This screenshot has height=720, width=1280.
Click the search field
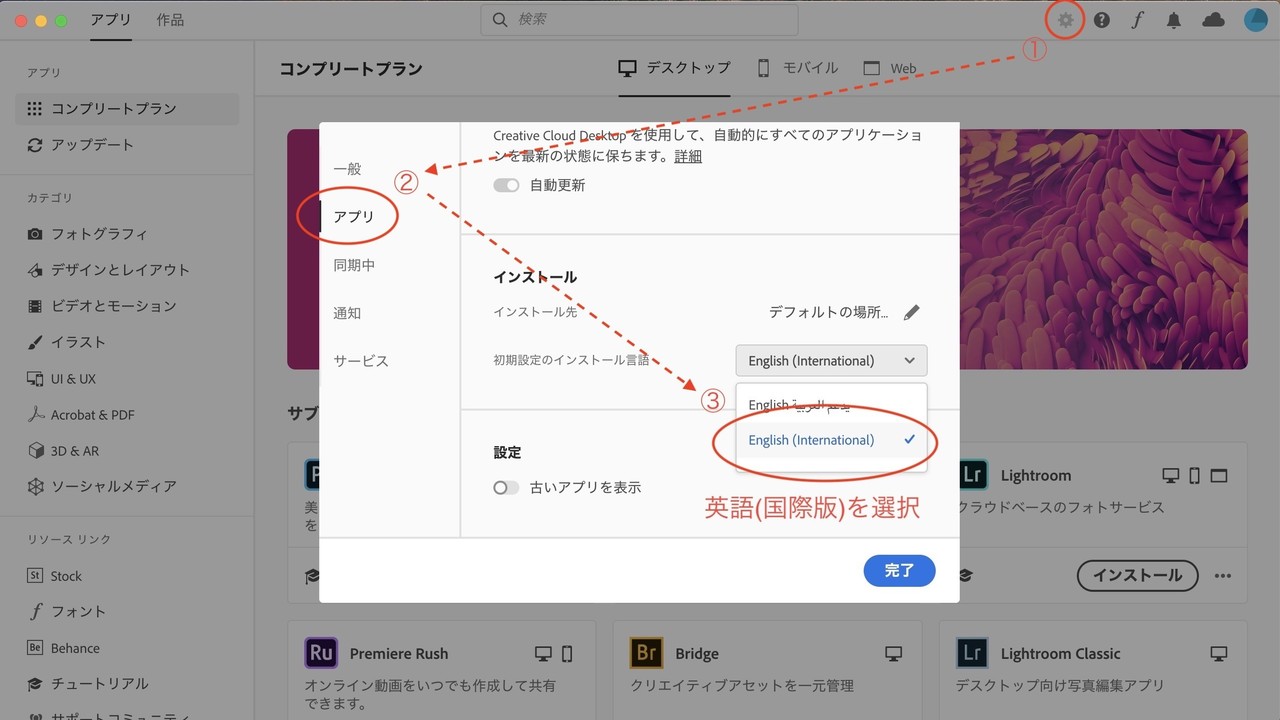639,20
